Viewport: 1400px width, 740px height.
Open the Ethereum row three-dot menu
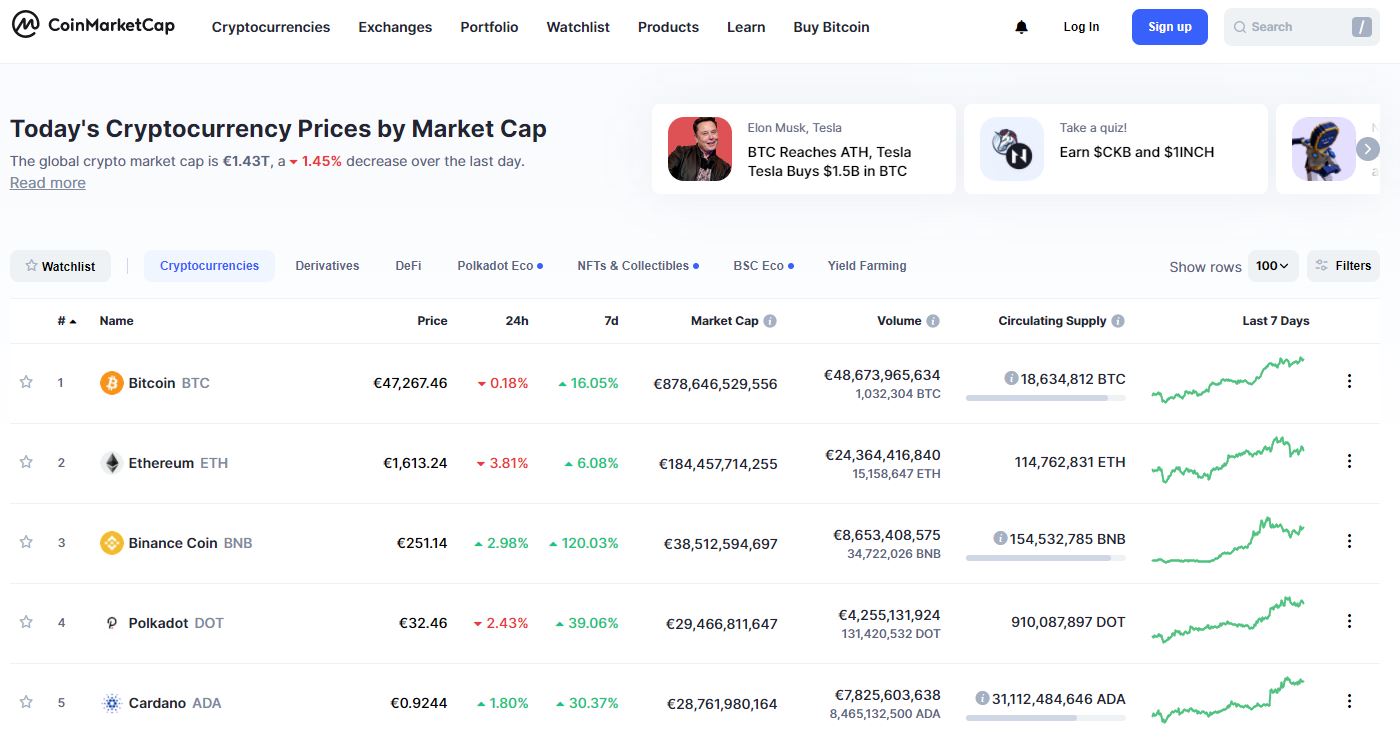click(1349, 461)
